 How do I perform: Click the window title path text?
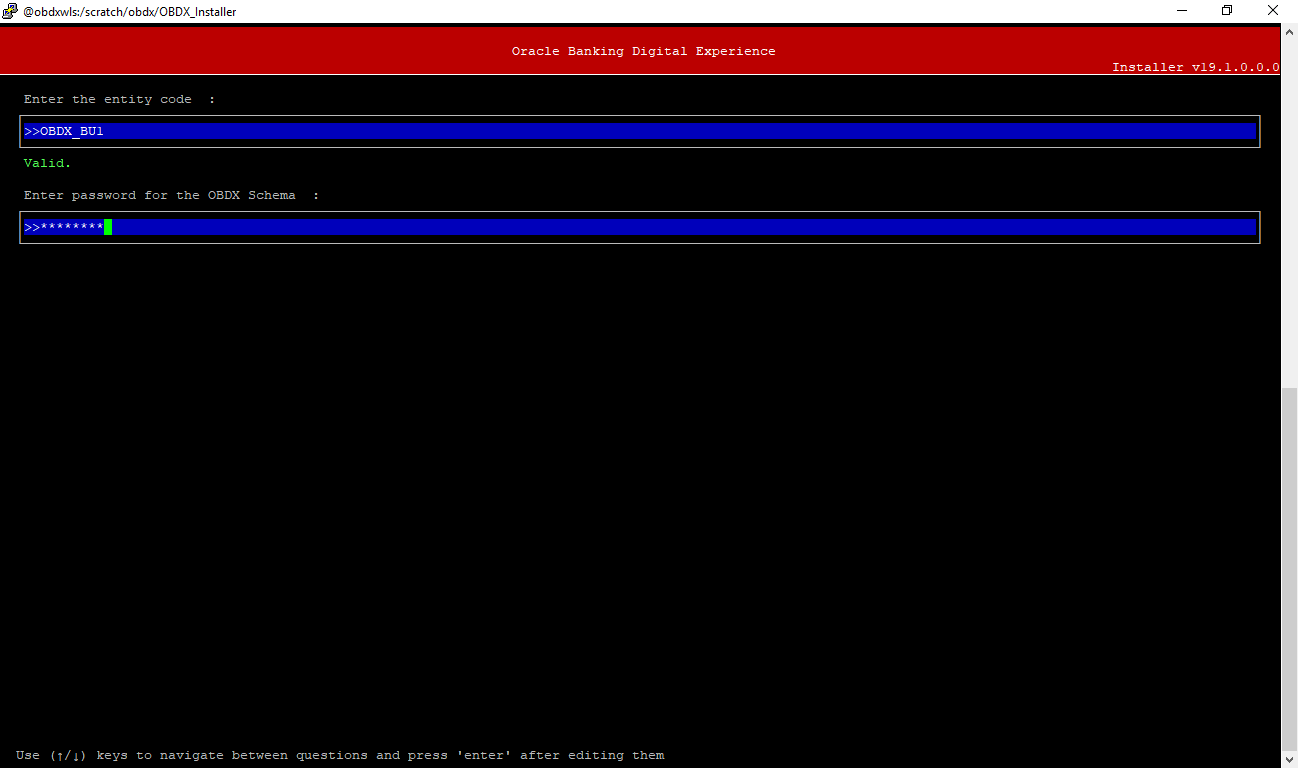coord(130,12)
